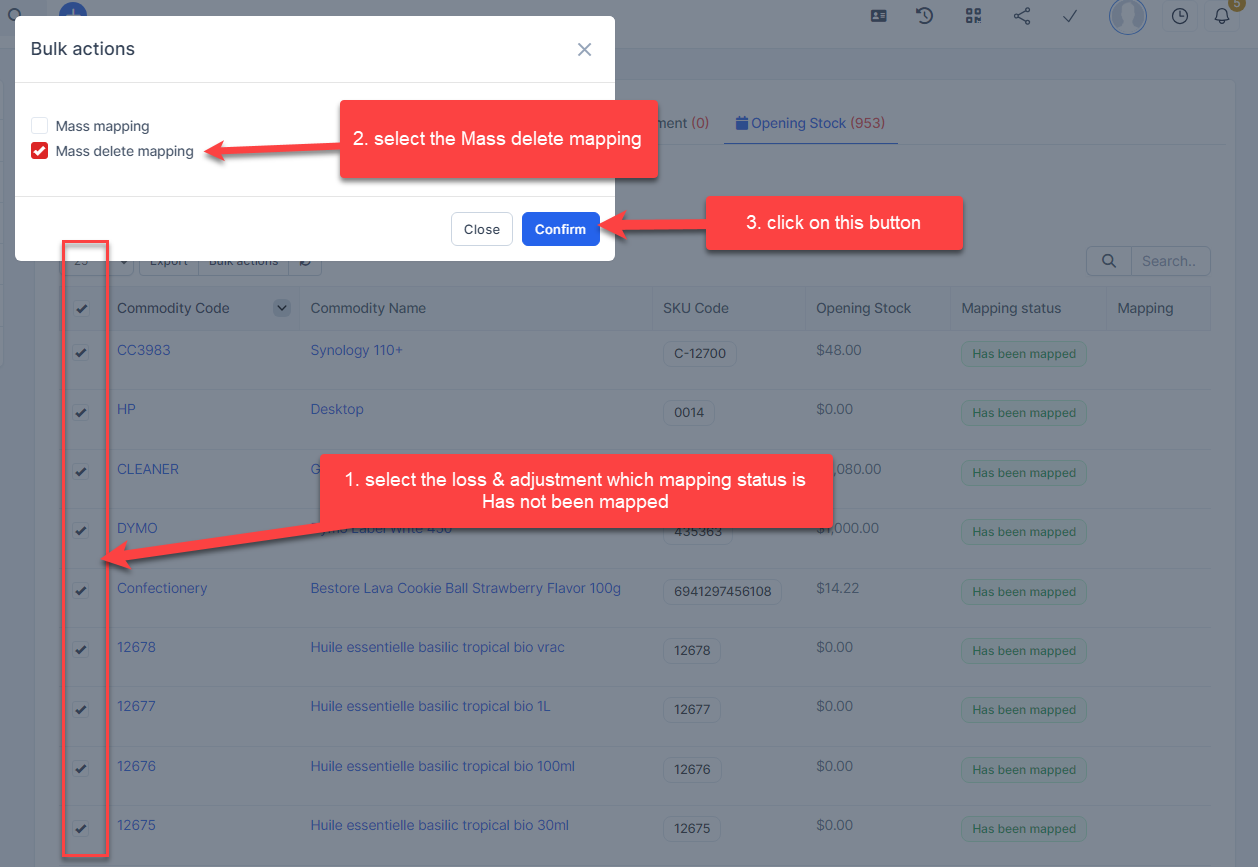This screenshot has height=867, width=1258.
Task: Open the user profile avatar
Action: 1128,16
